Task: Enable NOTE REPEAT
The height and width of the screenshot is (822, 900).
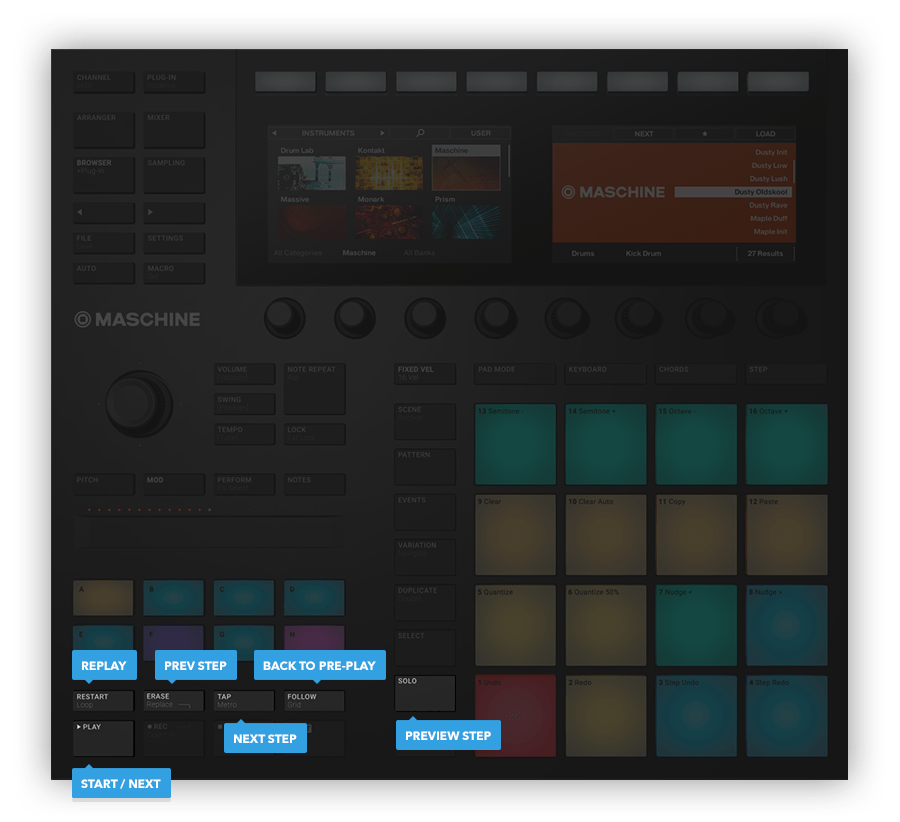Action: 315,389
